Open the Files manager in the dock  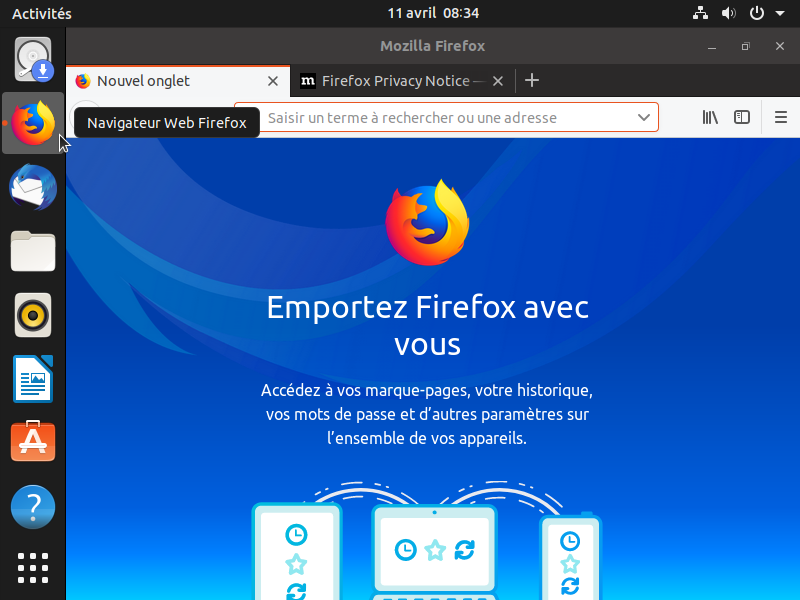33,251
